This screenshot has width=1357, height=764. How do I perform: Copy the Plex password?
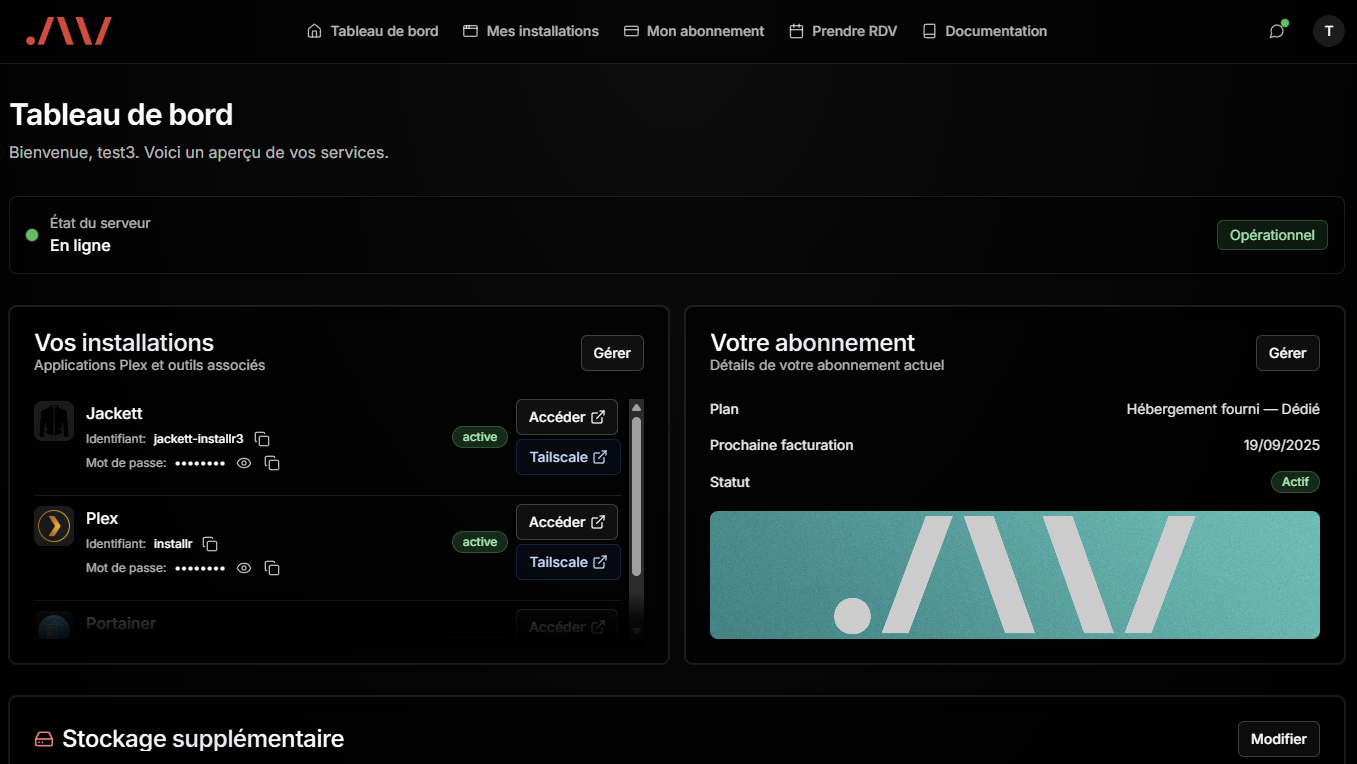(x=272, y=567)
